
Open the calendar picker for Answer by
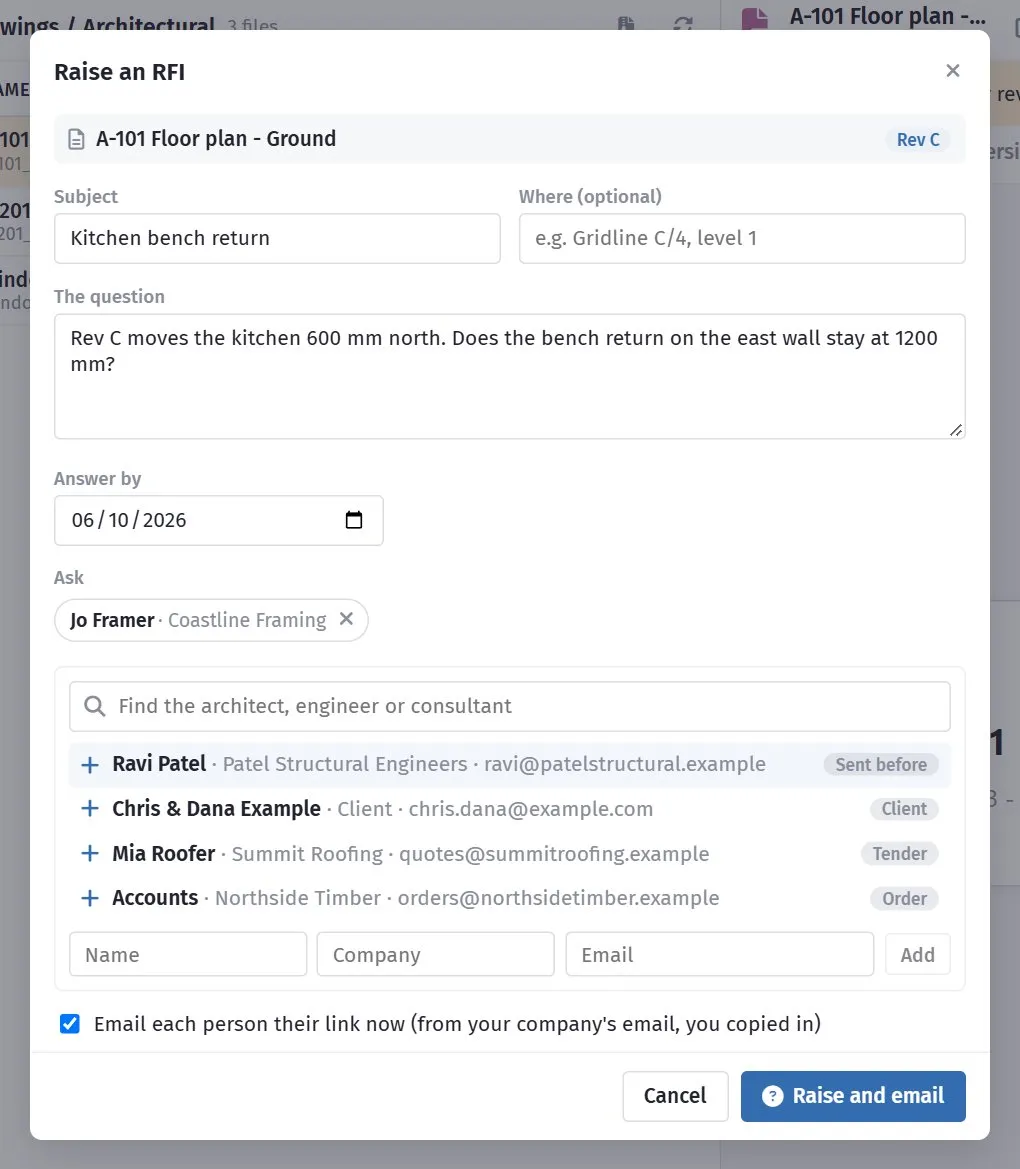[x=354, y=520]
